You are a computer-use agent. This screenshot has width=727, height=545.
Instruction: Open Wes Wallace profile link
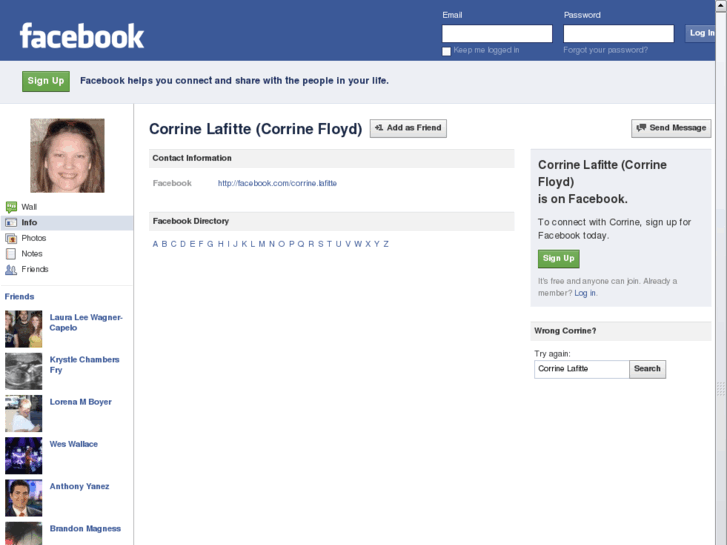(x=74, y=444)
